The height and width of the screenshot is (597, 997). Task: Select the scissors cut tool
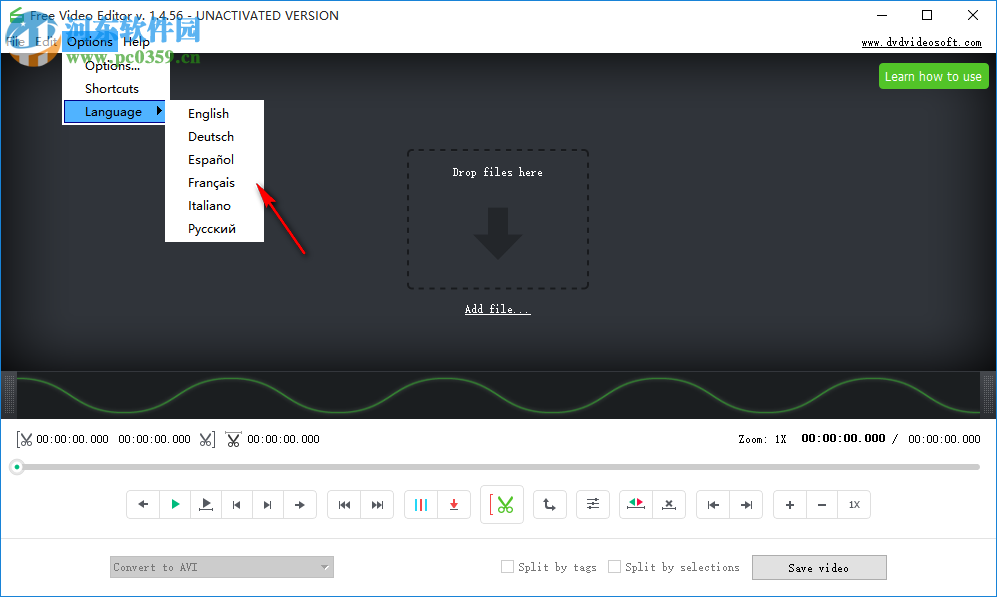(x=501, y=505)
